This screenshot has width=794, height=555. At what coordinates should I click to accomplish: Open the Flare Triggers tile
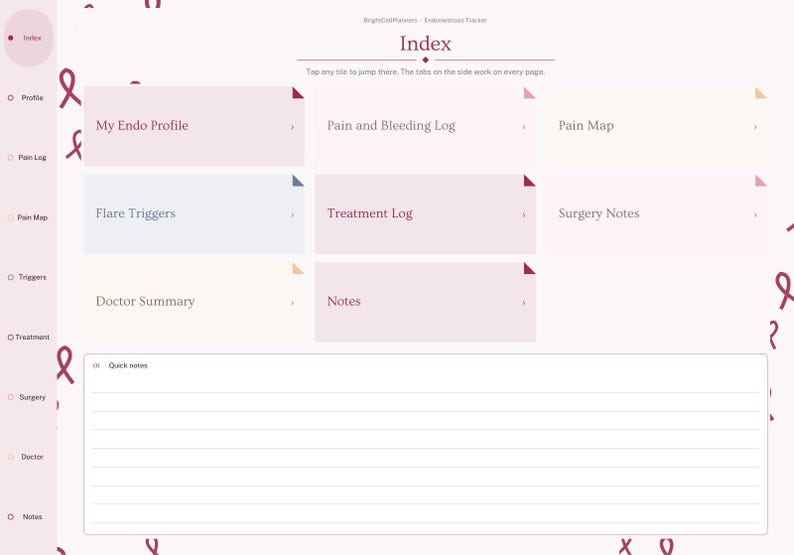194,214
